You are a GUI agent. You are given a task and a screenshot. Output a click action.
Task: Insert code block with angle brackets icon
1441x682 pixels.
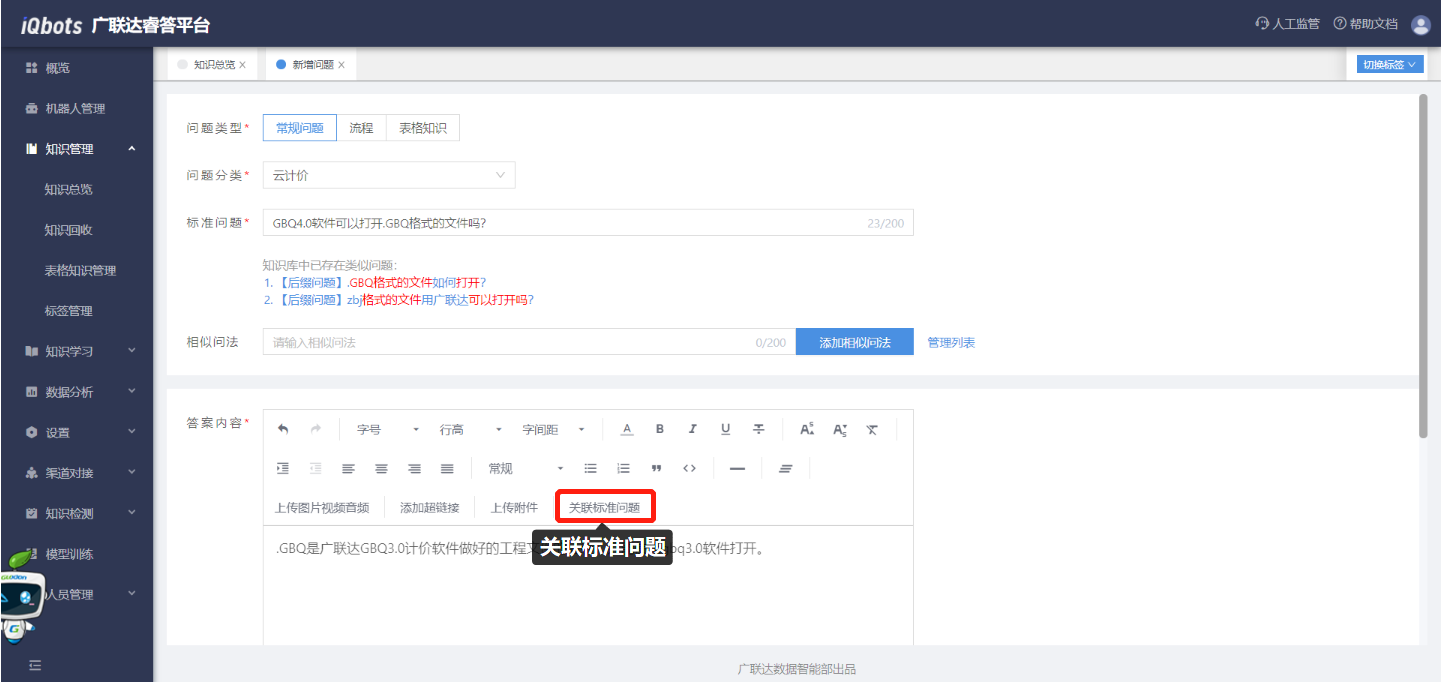(689, 468)
